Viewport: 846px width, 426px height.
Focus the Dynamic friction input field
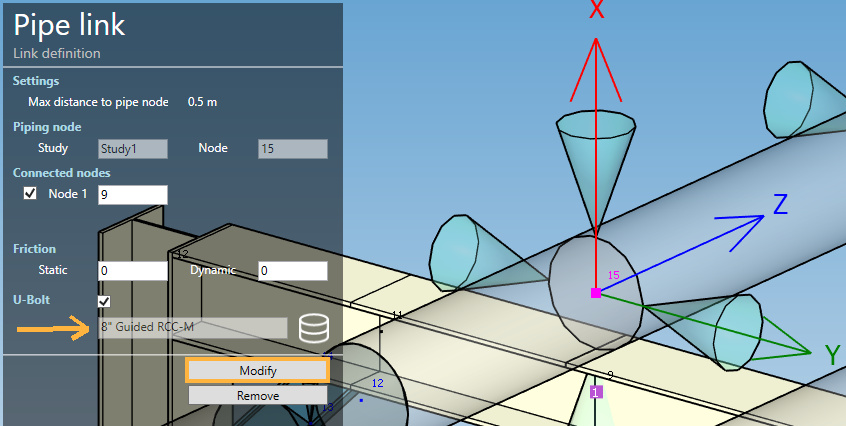[x=292, y=271]
